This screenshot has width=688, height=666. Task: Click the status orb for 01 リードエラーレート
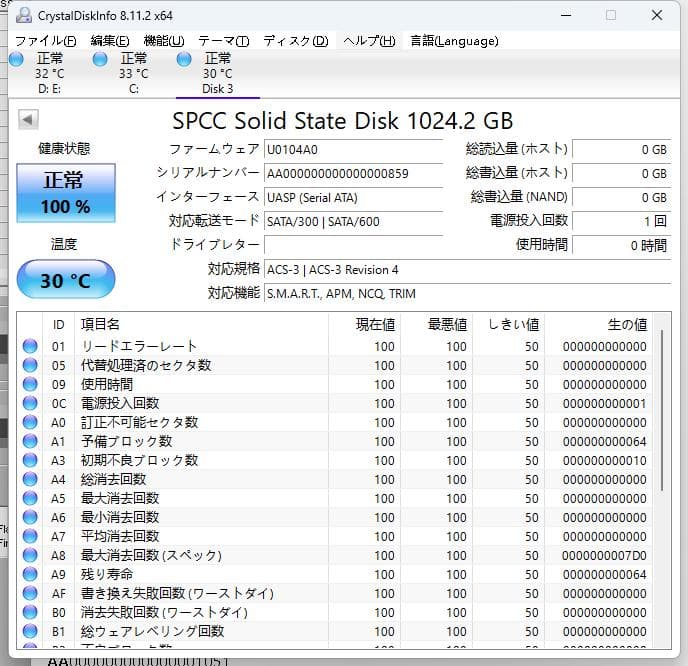[x=30, y=346]
